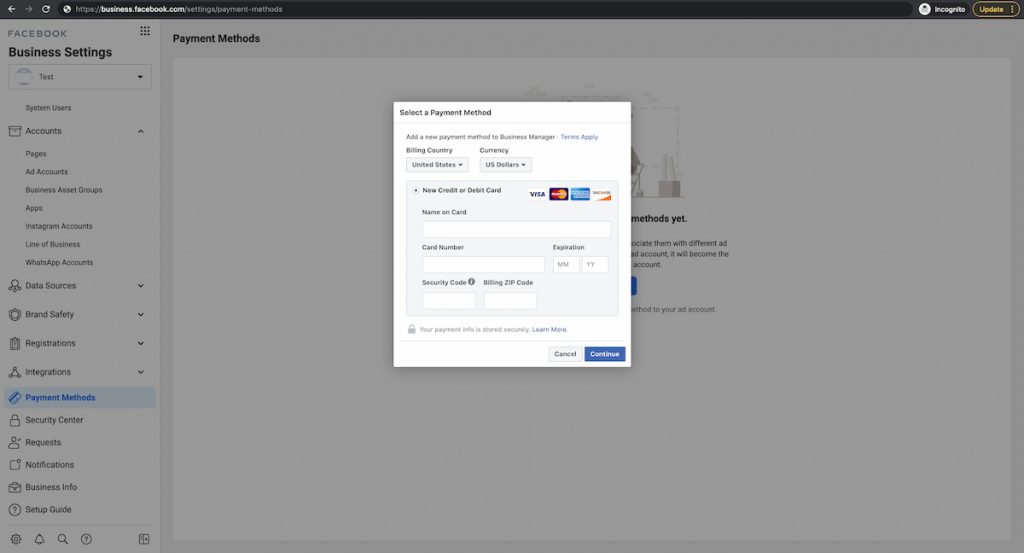This screenshot has height=553, width=1024.
Task: Click the Notifications icon in the sidebar list
Action: click(x=14, y=465)
